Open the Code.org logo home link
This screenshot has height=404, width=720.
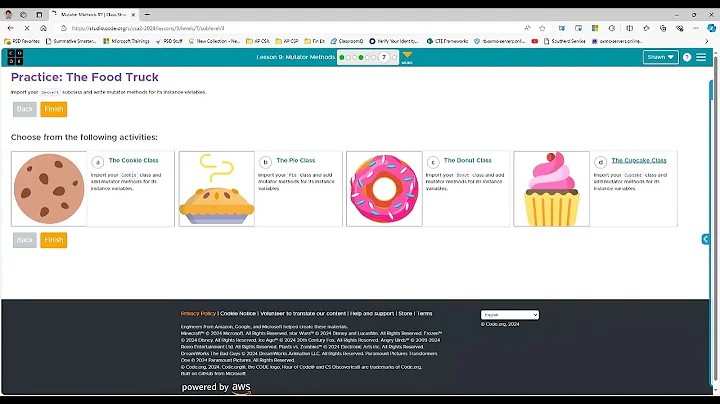[15, 57]
